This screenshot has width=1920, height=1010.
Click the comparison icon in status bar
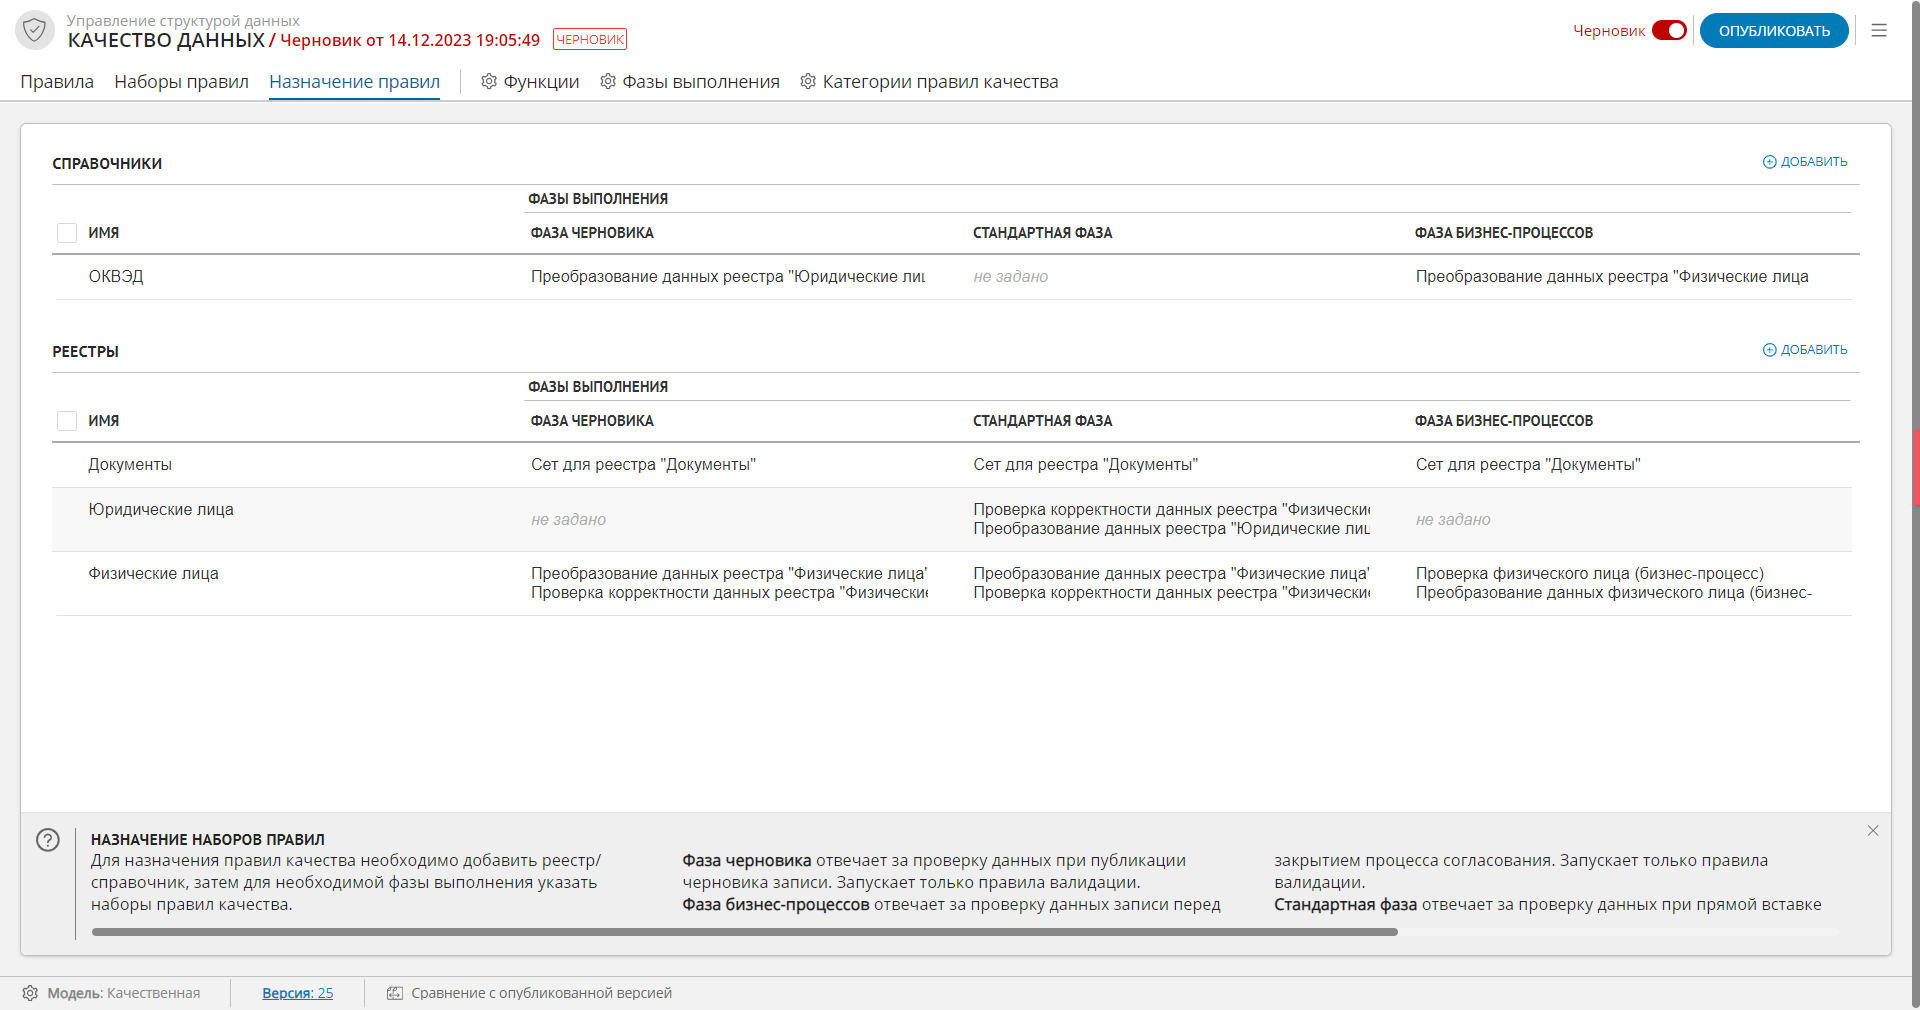(395, 993)
